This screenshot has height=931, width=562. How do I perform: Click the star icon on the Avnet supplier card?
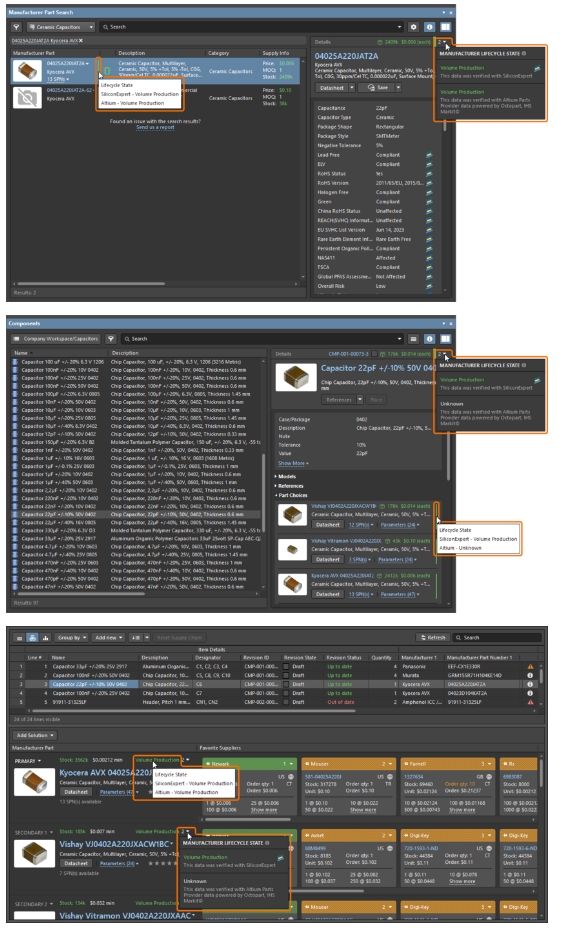click(x=307, y=835)
